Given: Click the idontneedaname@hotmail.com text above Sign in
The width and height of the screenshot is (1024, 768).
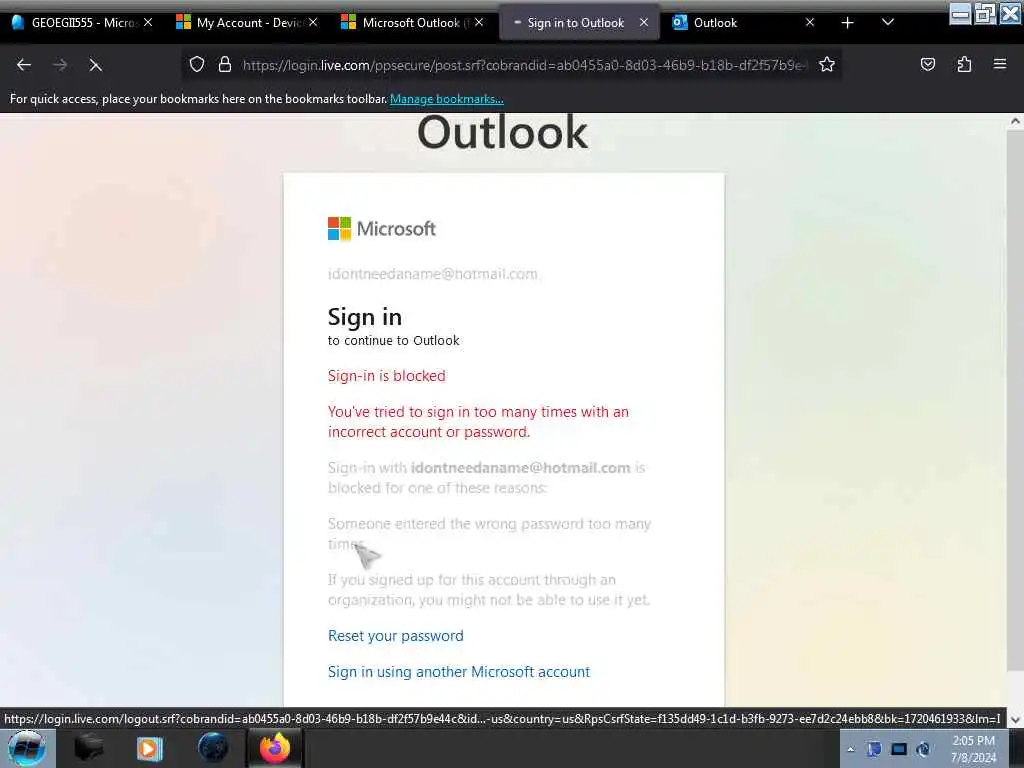Looking at the screenshot, I should click(432, 274).
